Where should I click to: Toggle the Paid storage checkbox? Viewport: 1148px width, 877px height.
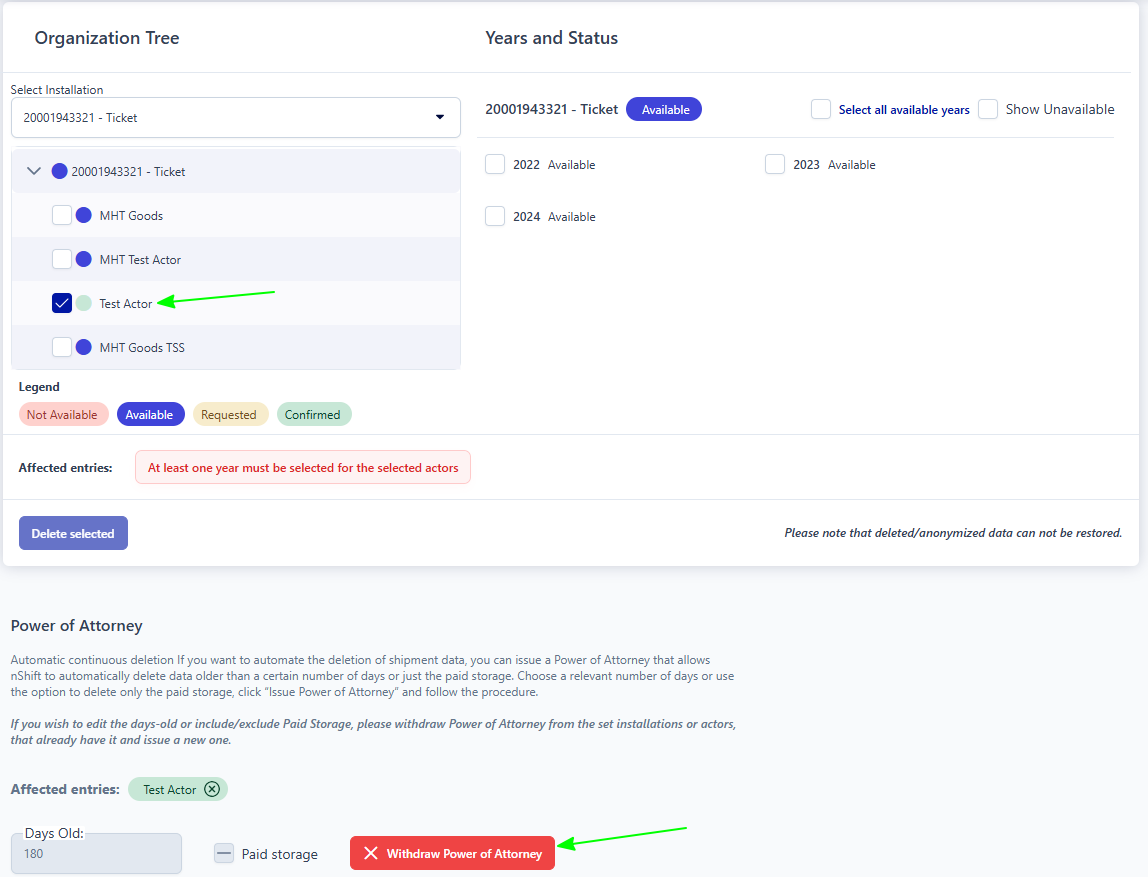click(x=224, y=854)
